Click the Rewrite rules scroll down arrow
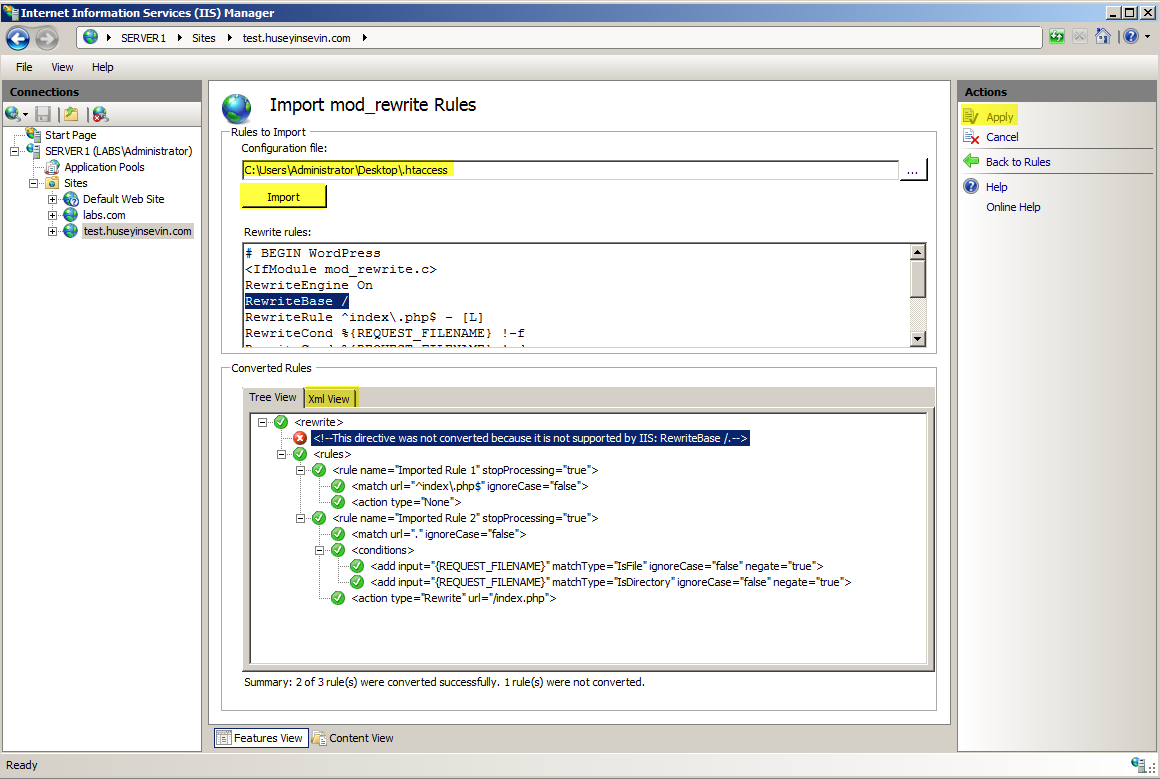 coord(917,338)
